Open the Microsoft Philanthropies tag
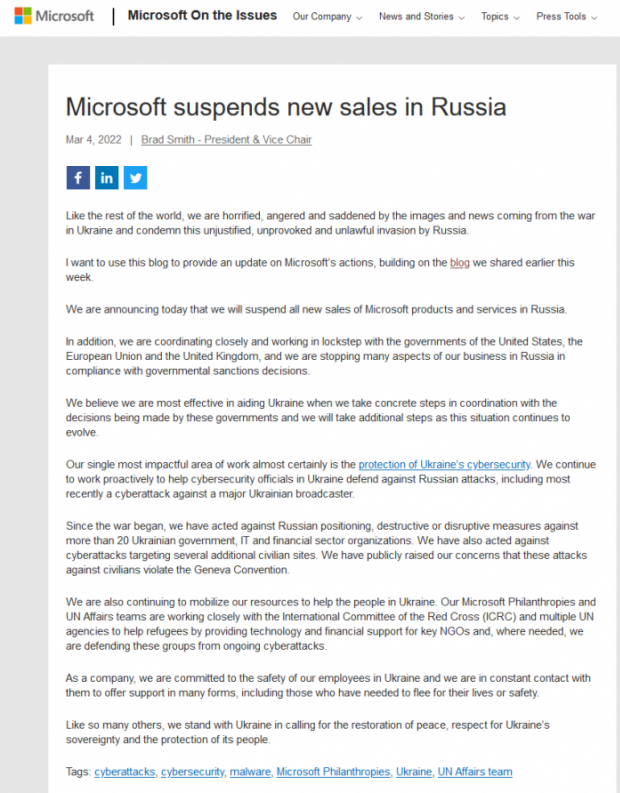Screen dimensions: 620x793 point(333,772)
